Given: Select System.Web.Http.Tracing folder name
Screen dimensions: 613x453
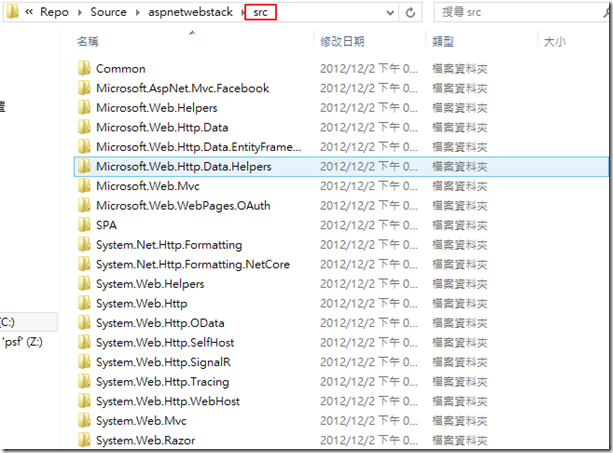Looking at the screenshot, I should click(163, 382).
